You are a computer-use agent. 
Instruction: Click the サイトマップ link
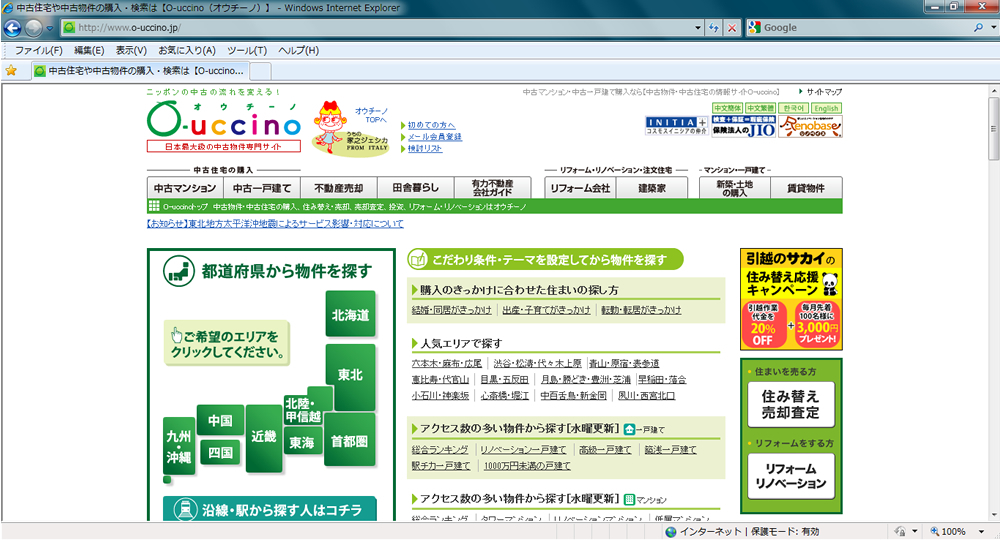(823, 92)
